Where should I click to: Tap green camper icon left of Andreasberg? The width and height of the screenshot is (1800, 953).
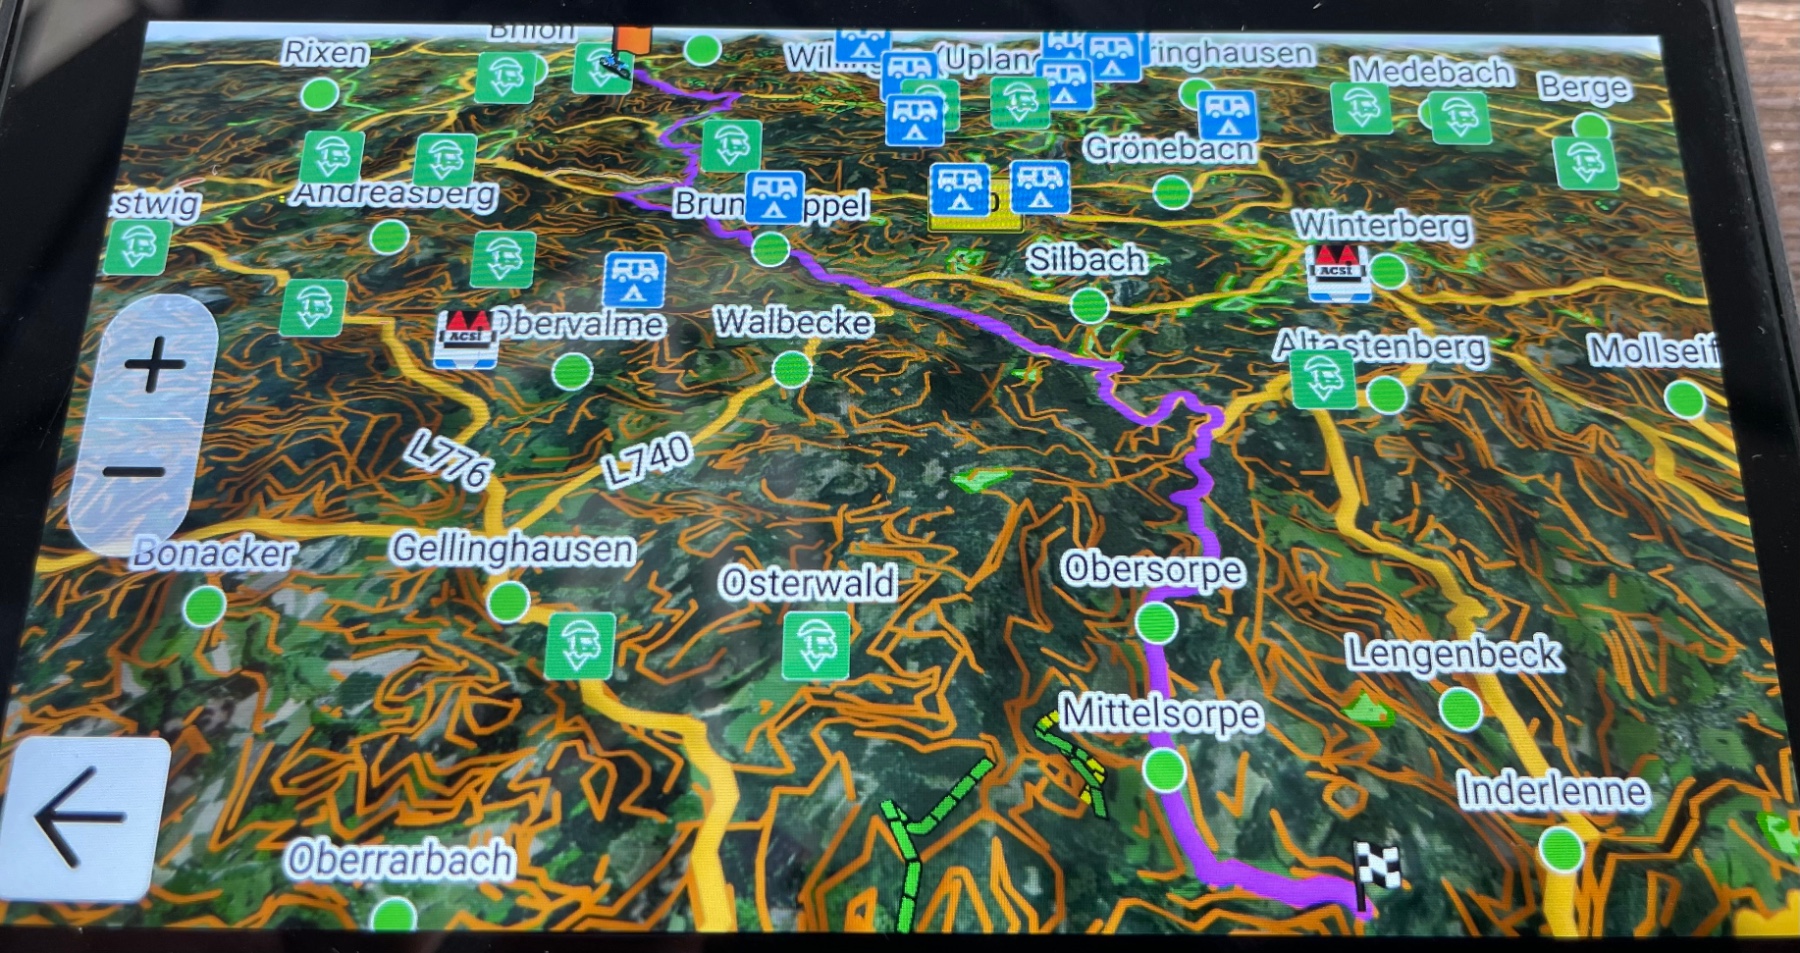pos(331,157)
